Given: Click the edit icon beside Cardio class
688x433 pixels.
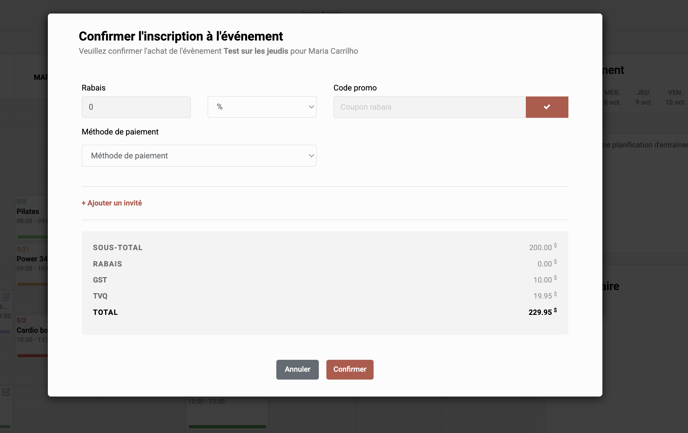Looking at the screenshot, I should coord(6,297).
